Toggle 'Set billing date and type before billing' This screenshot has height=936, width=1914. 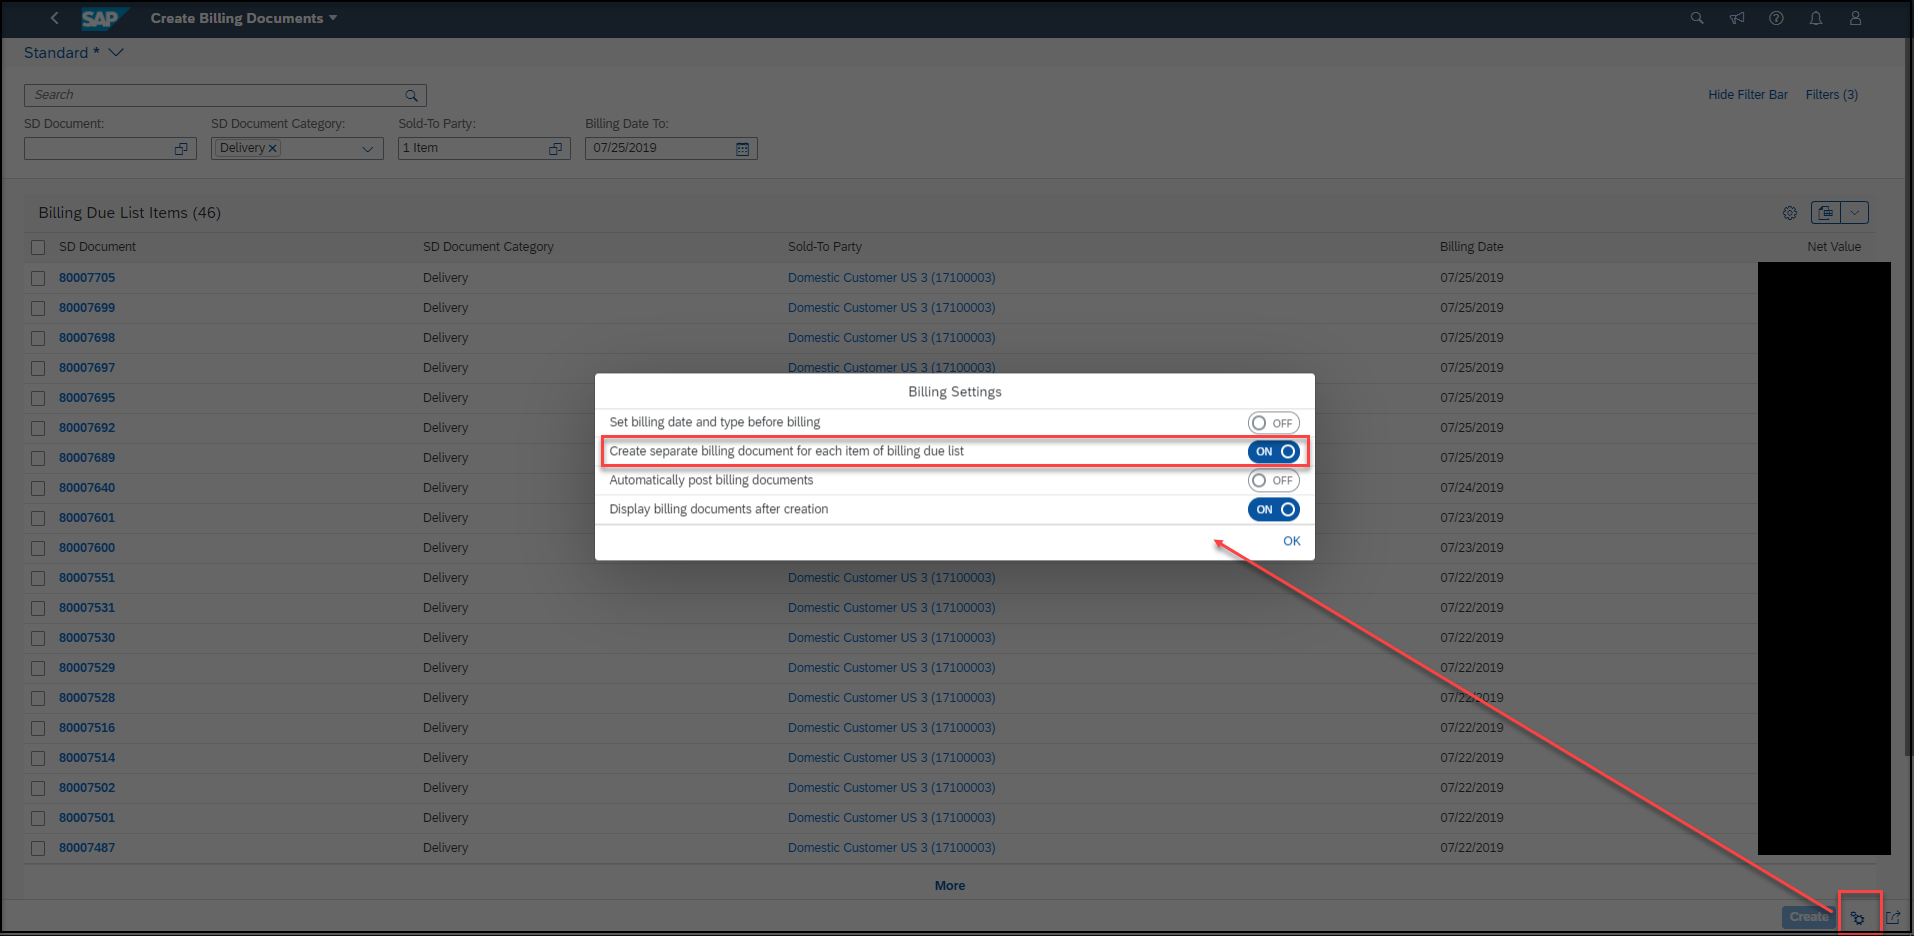tap(1273, 423)
